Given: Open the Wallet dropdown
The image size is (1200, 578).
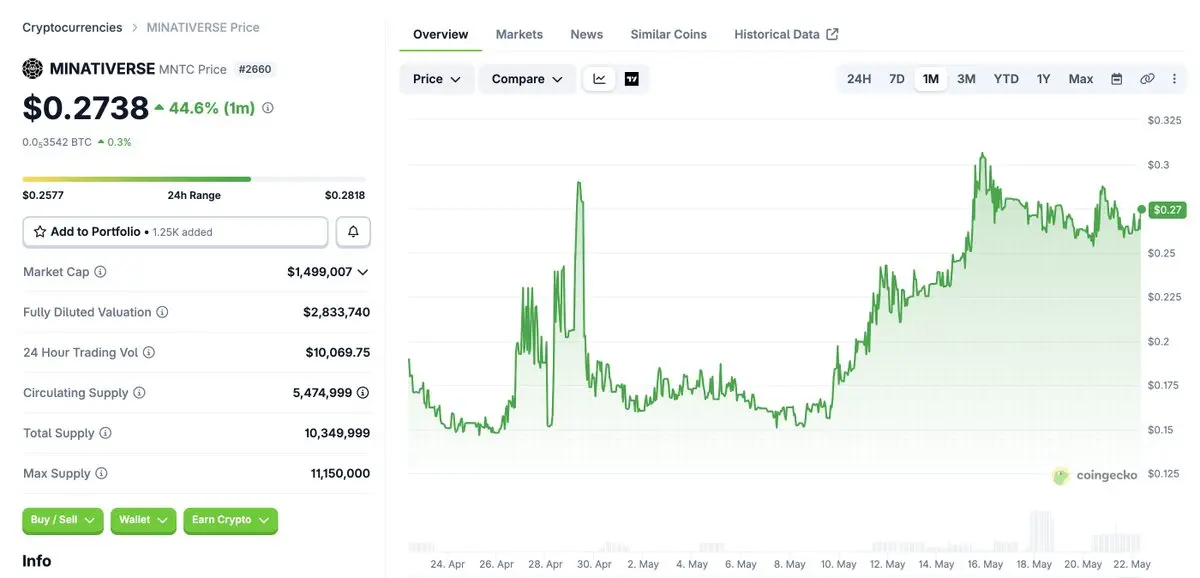Looking at the screenshot, I should 143,520.
